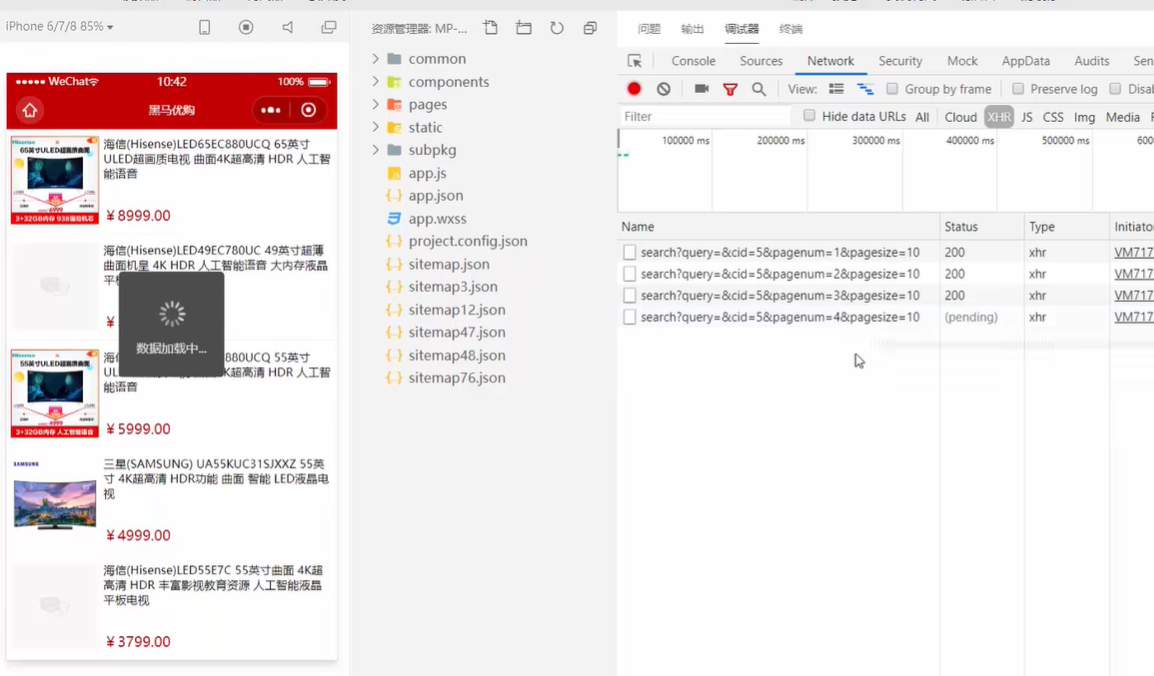Collapse all folders icon in explorer
This screenshot has width=1154, height=676.
(590, 28)
